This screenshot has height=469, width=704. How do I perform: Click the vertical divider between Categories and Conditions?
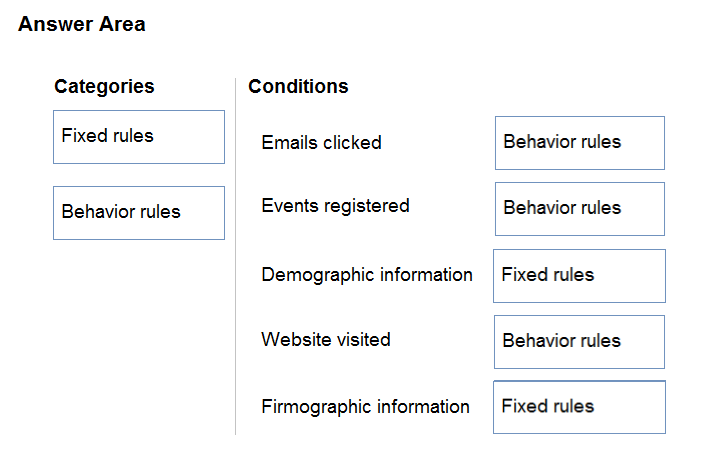click(235, 256)
